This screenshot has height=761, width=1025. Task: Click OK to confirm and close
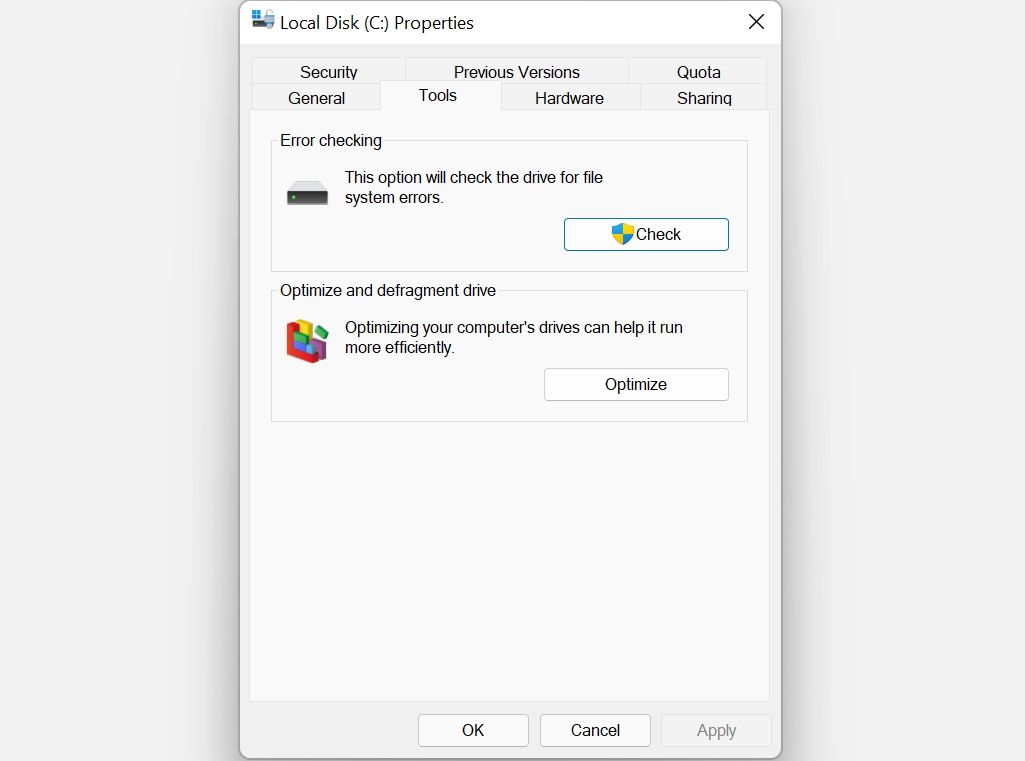tap(473, 730)
